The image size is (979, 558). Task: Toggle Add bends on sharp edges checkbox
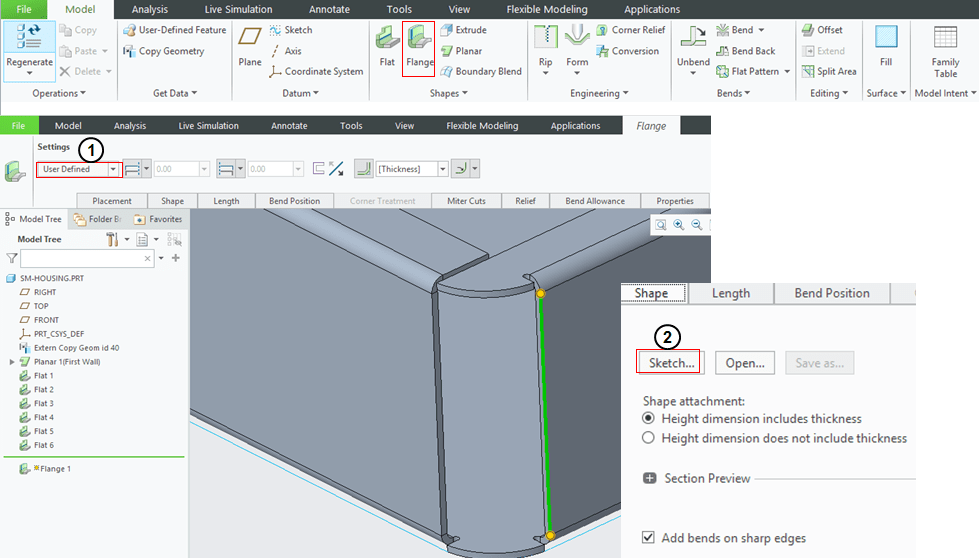[x=650, y=538]
